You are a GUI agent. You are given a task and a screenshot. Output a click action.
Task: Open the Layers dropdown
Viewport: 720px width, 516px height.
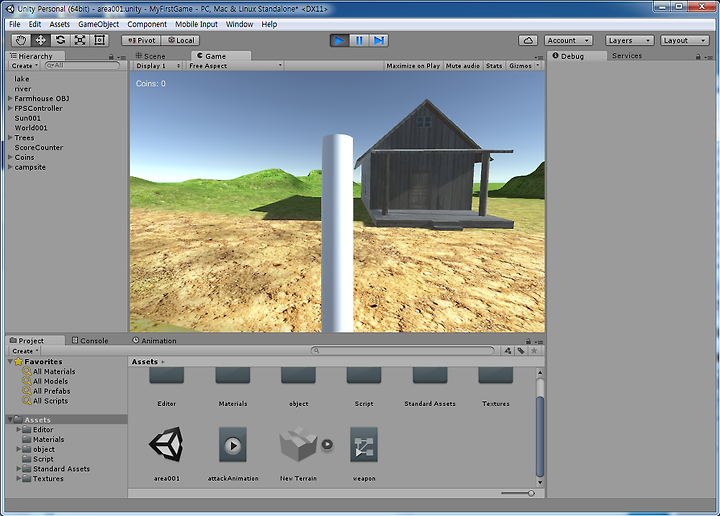[629, 40]
